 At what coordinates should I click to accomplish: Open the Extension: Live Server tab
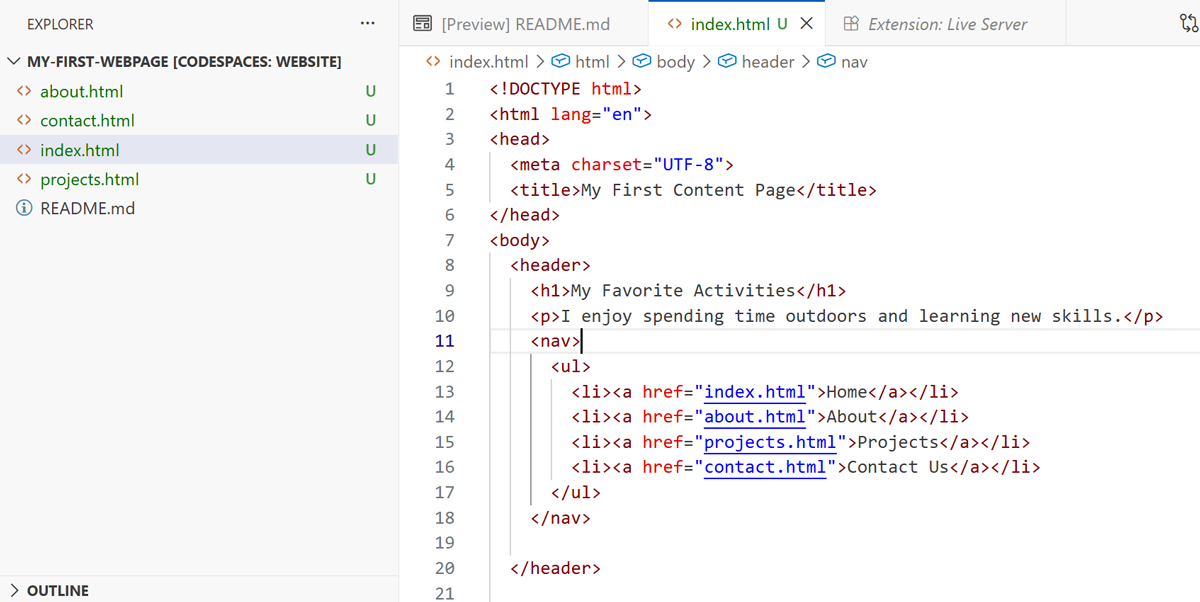tap(947, 24)
